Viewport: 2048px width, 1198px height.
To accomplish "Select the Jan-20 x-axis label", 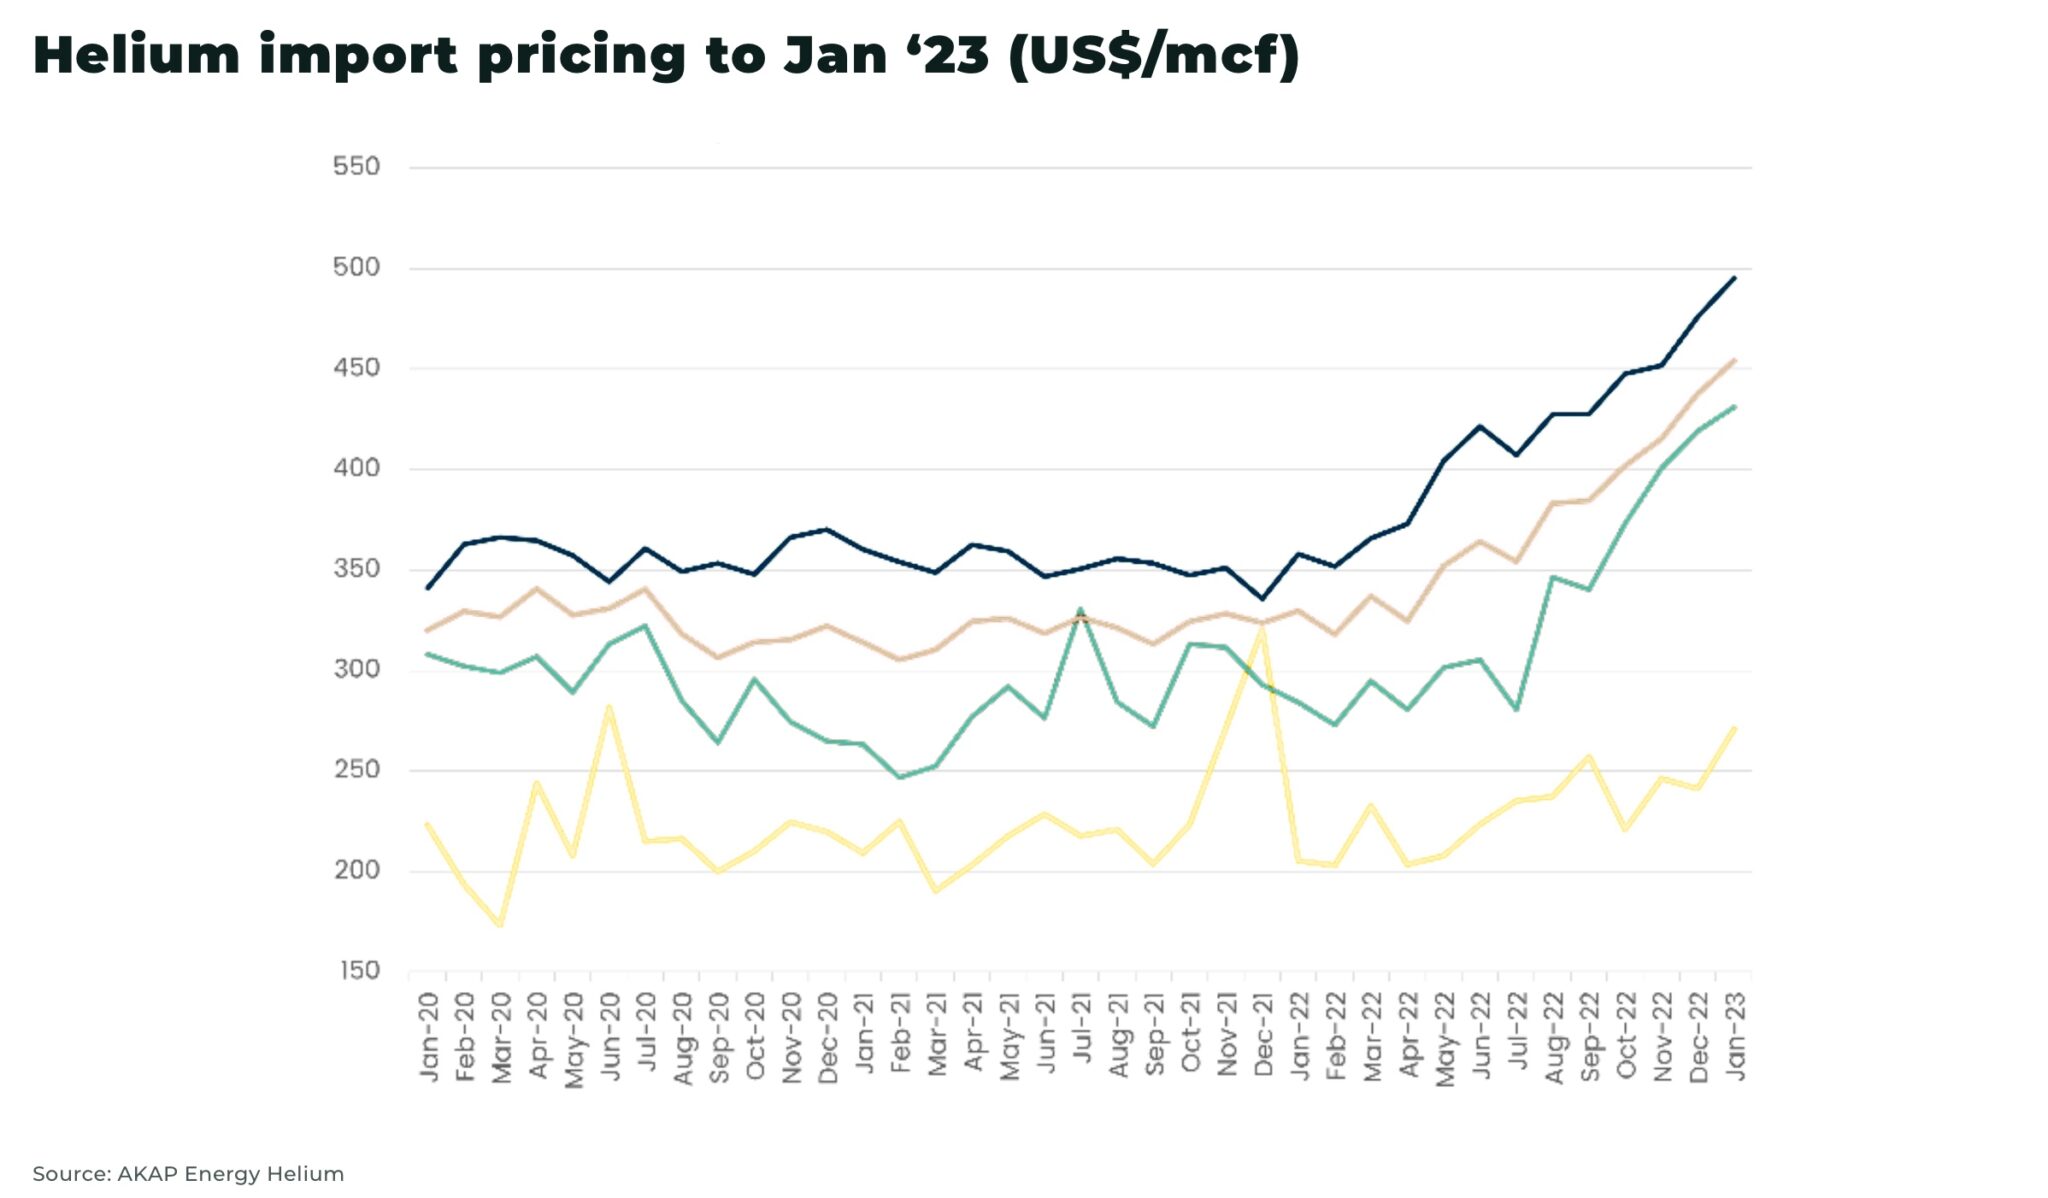I will [x=429, y=1036].
